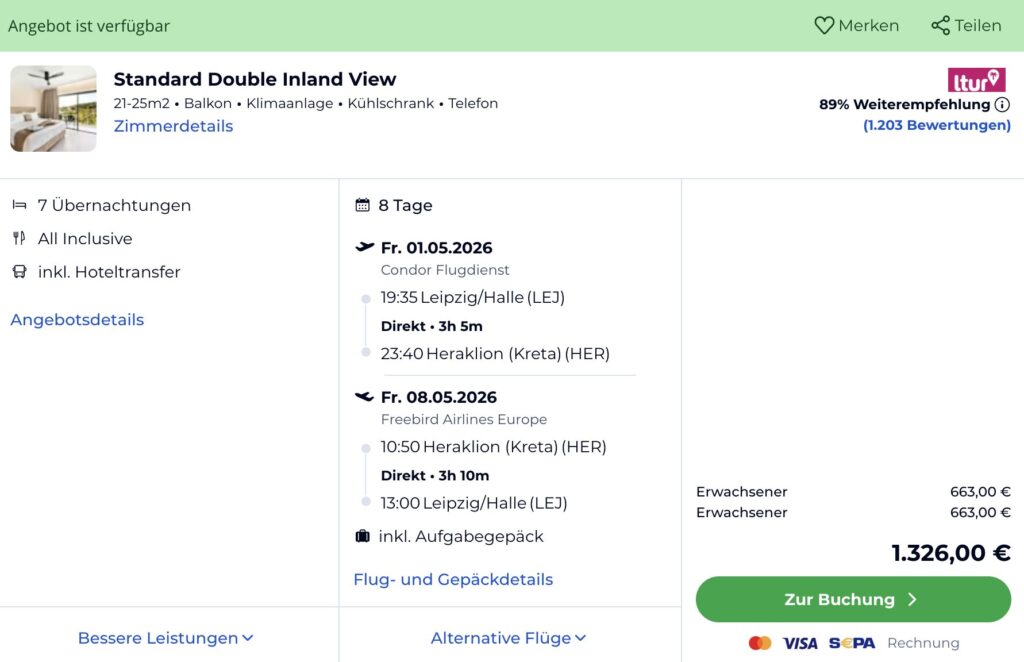
Task: Click the Hoteltransfer bus icon
Action: [x=22, y=271]
